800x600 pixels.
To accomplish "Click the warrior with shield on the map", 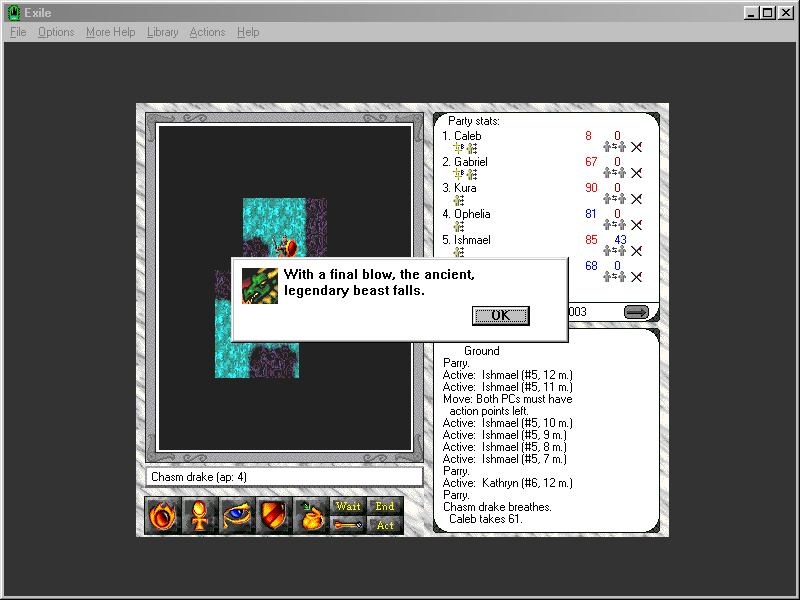I will 285,246.
